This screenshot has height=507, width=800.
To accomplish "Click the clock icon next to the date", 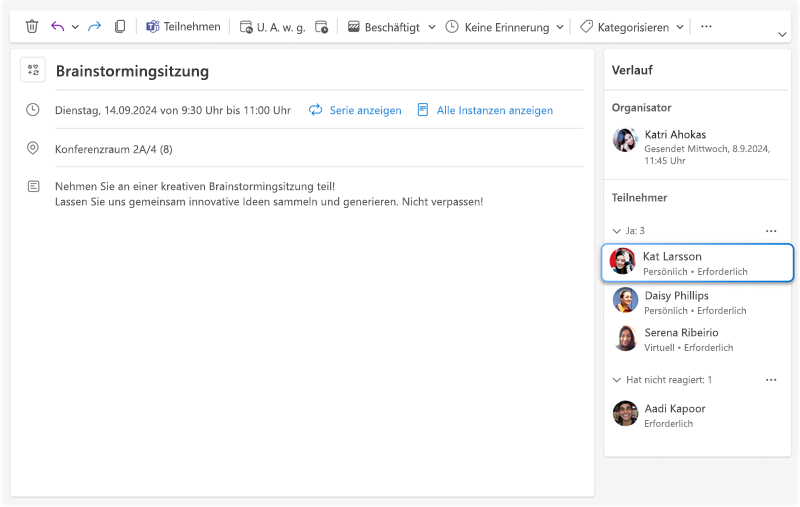I will pyautogui.click(x=33, y=110).
